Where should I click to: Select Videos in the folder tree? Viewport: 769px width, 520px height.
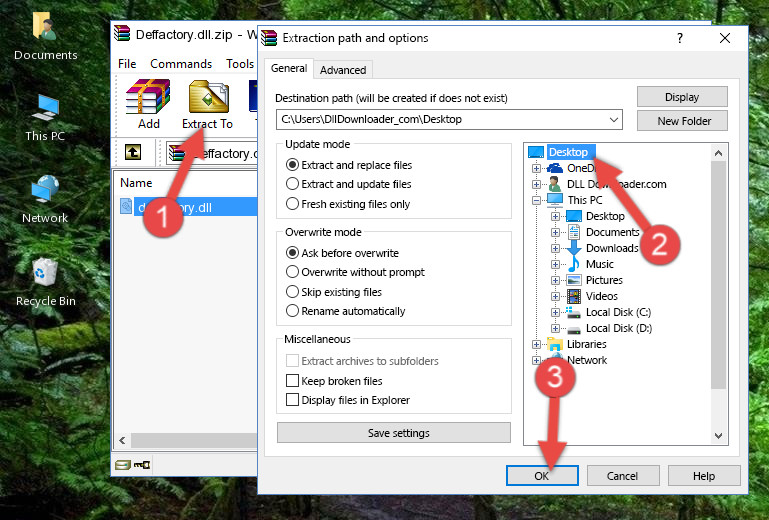(602, 296)
